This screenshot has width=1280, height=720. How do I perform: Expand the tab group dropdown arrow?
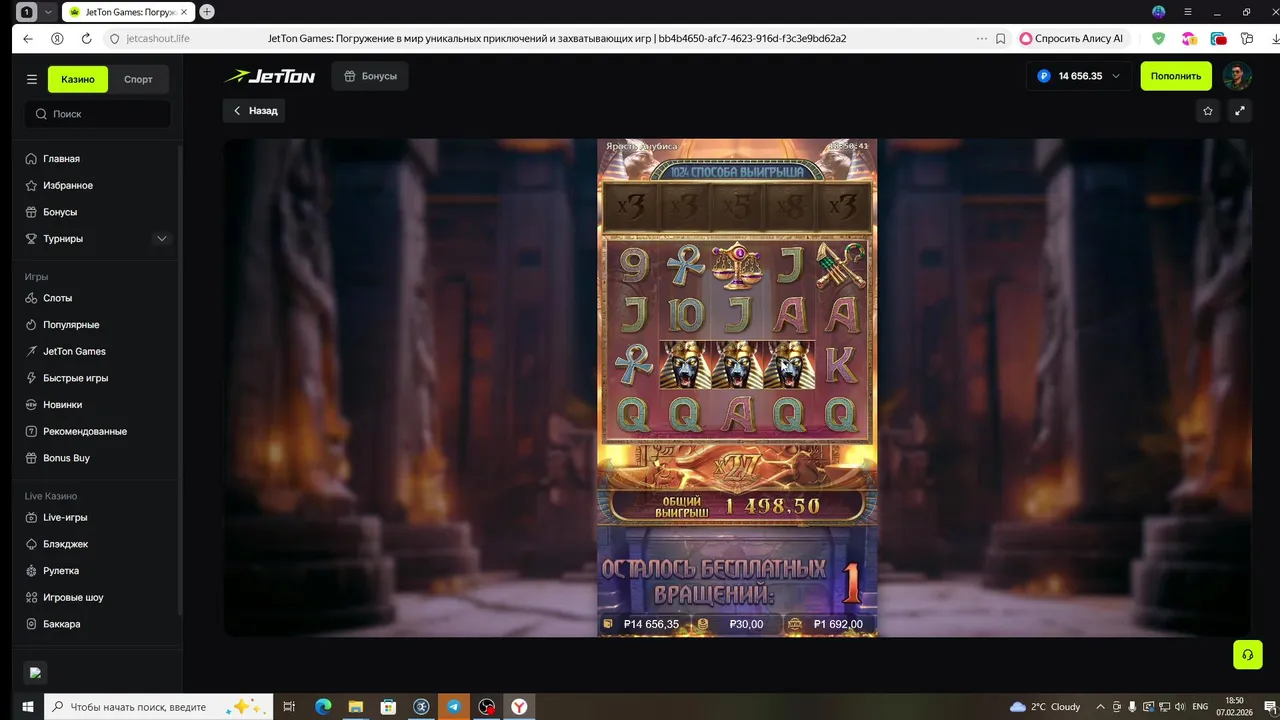point(48,12)
